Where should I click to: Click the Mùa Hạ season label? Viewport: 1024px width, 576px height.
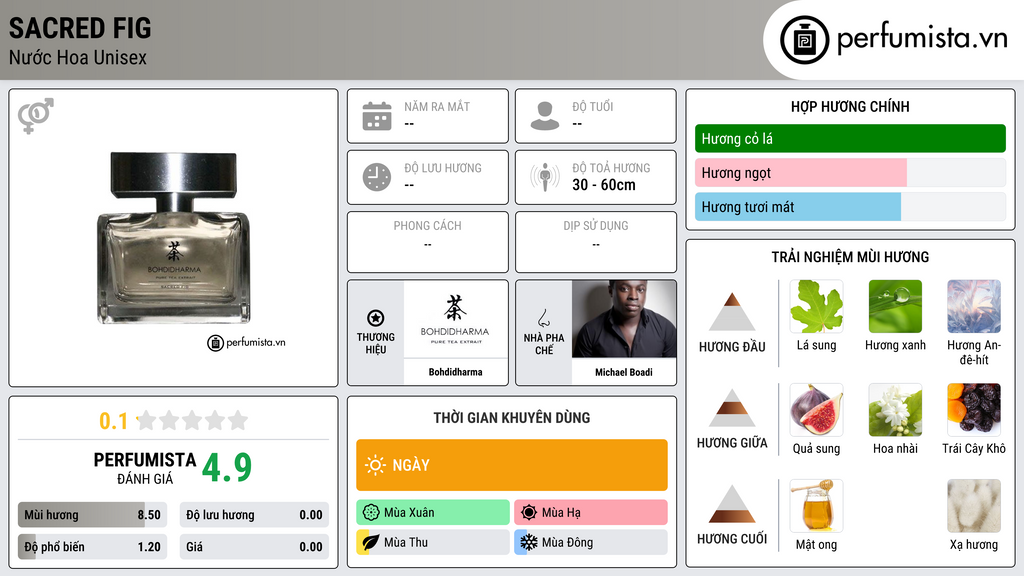tap(561, 513)
